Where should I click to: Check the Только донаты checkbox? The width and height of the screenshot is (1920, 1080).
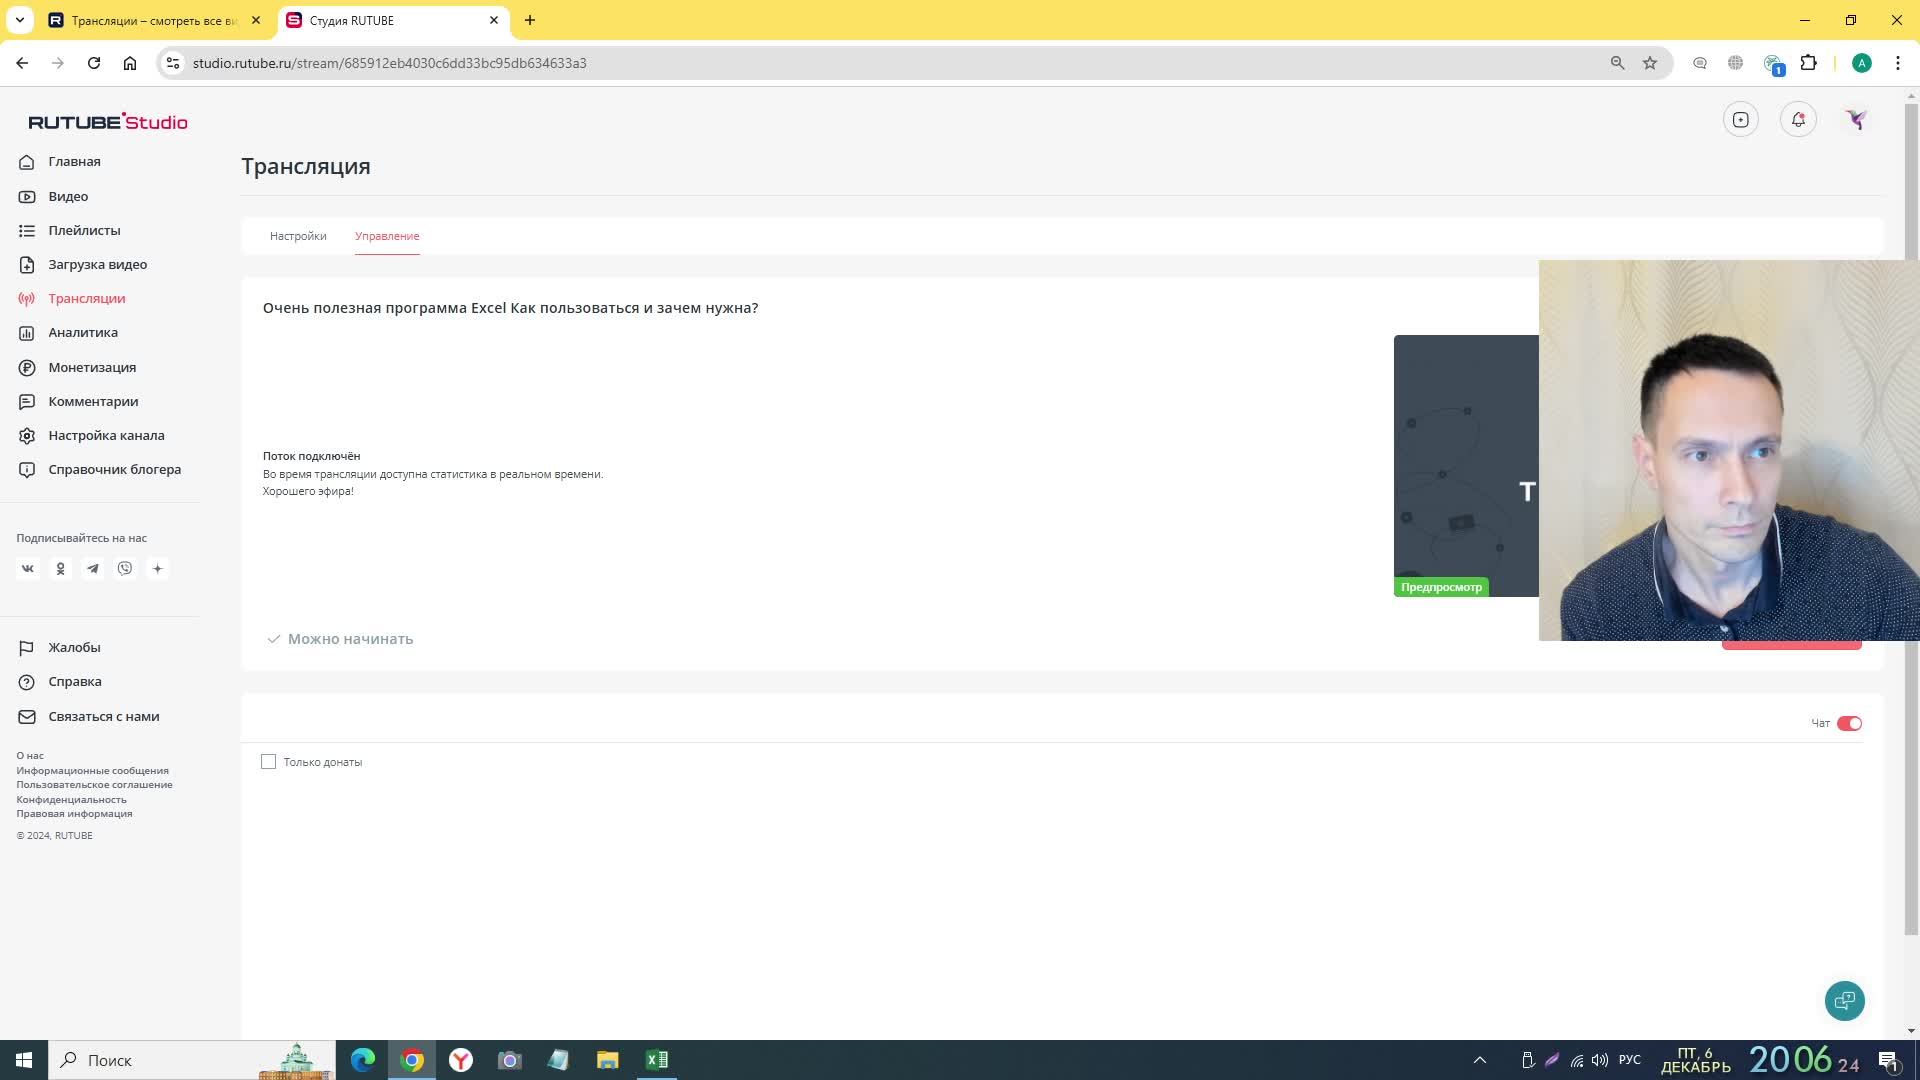pos(269,762)
